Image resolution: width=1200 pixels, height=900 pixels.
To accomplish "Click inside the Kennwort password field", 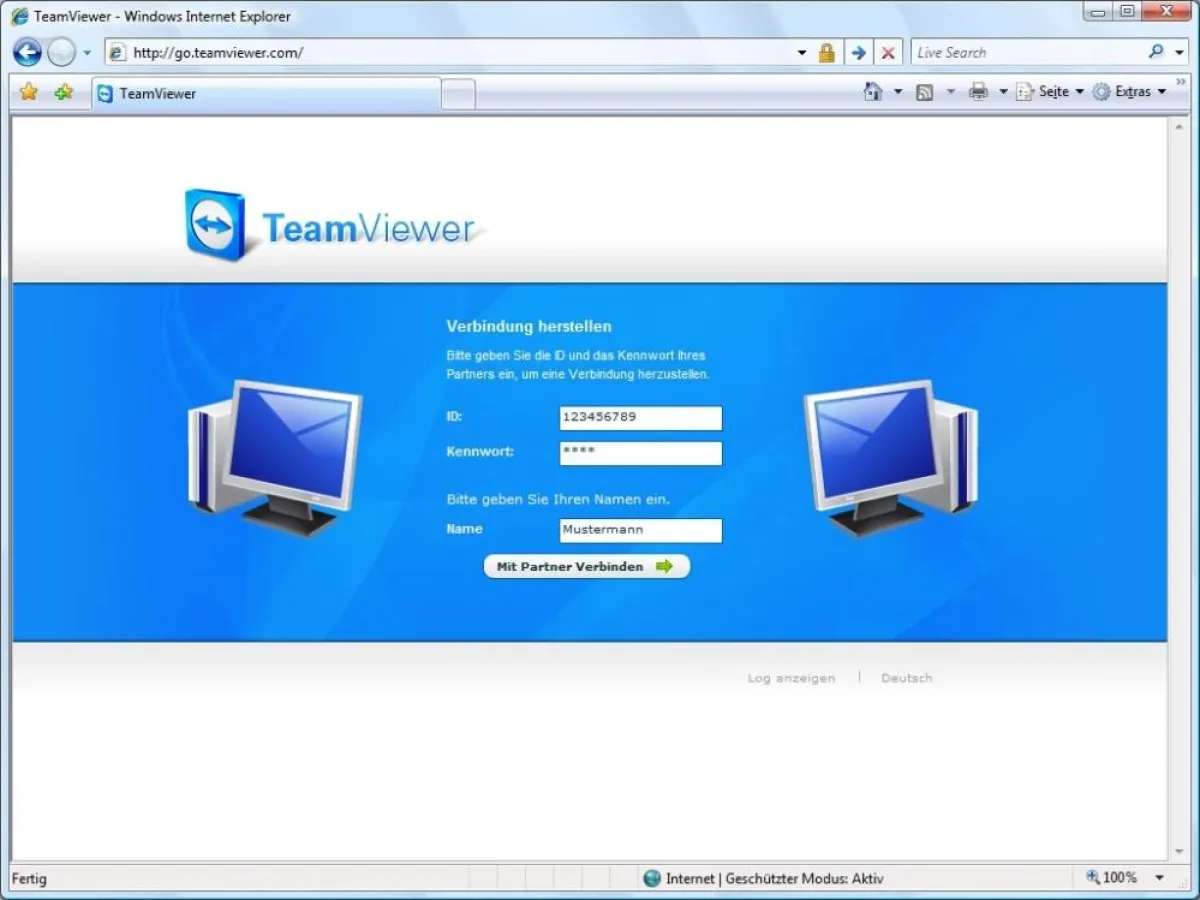I will pos(640,453).
